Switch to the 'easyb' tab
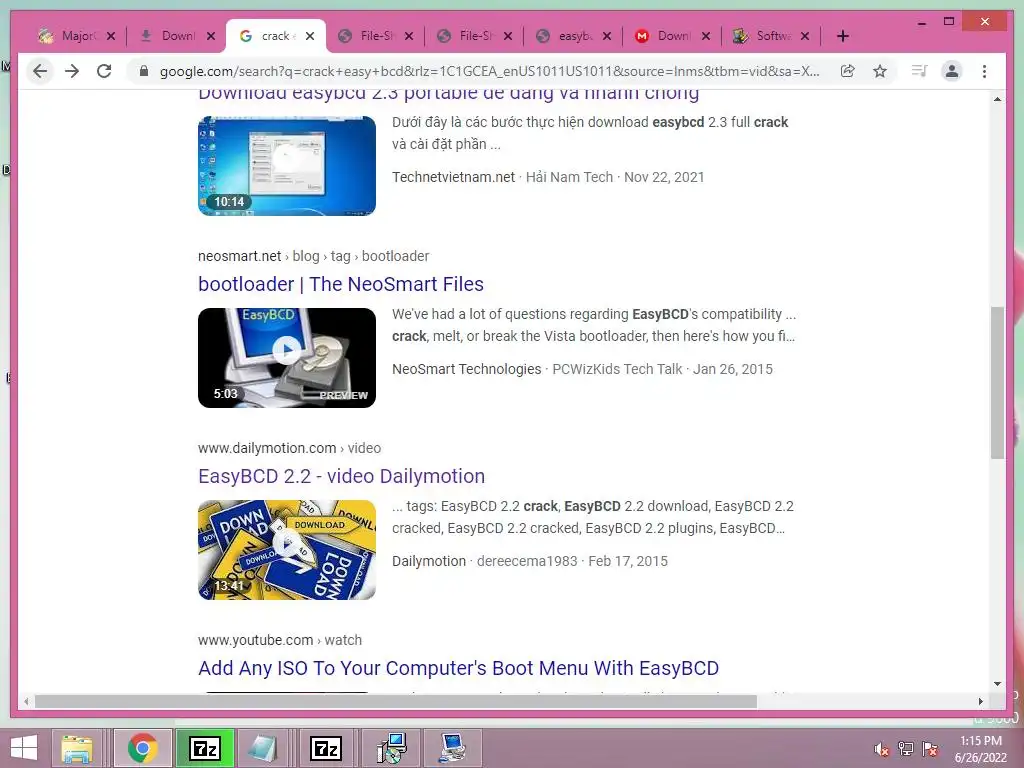Image resolution: width=1024 pixels, height=768 pixels. click(571, 36)
